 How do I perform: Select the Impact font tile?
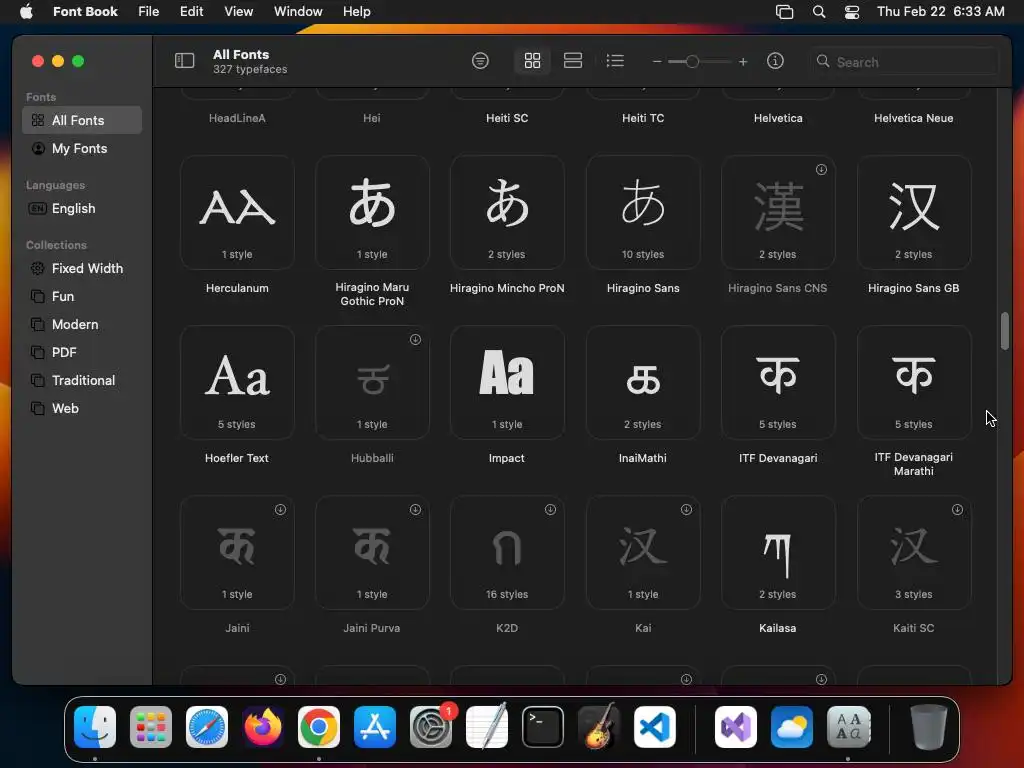[507, 382]
